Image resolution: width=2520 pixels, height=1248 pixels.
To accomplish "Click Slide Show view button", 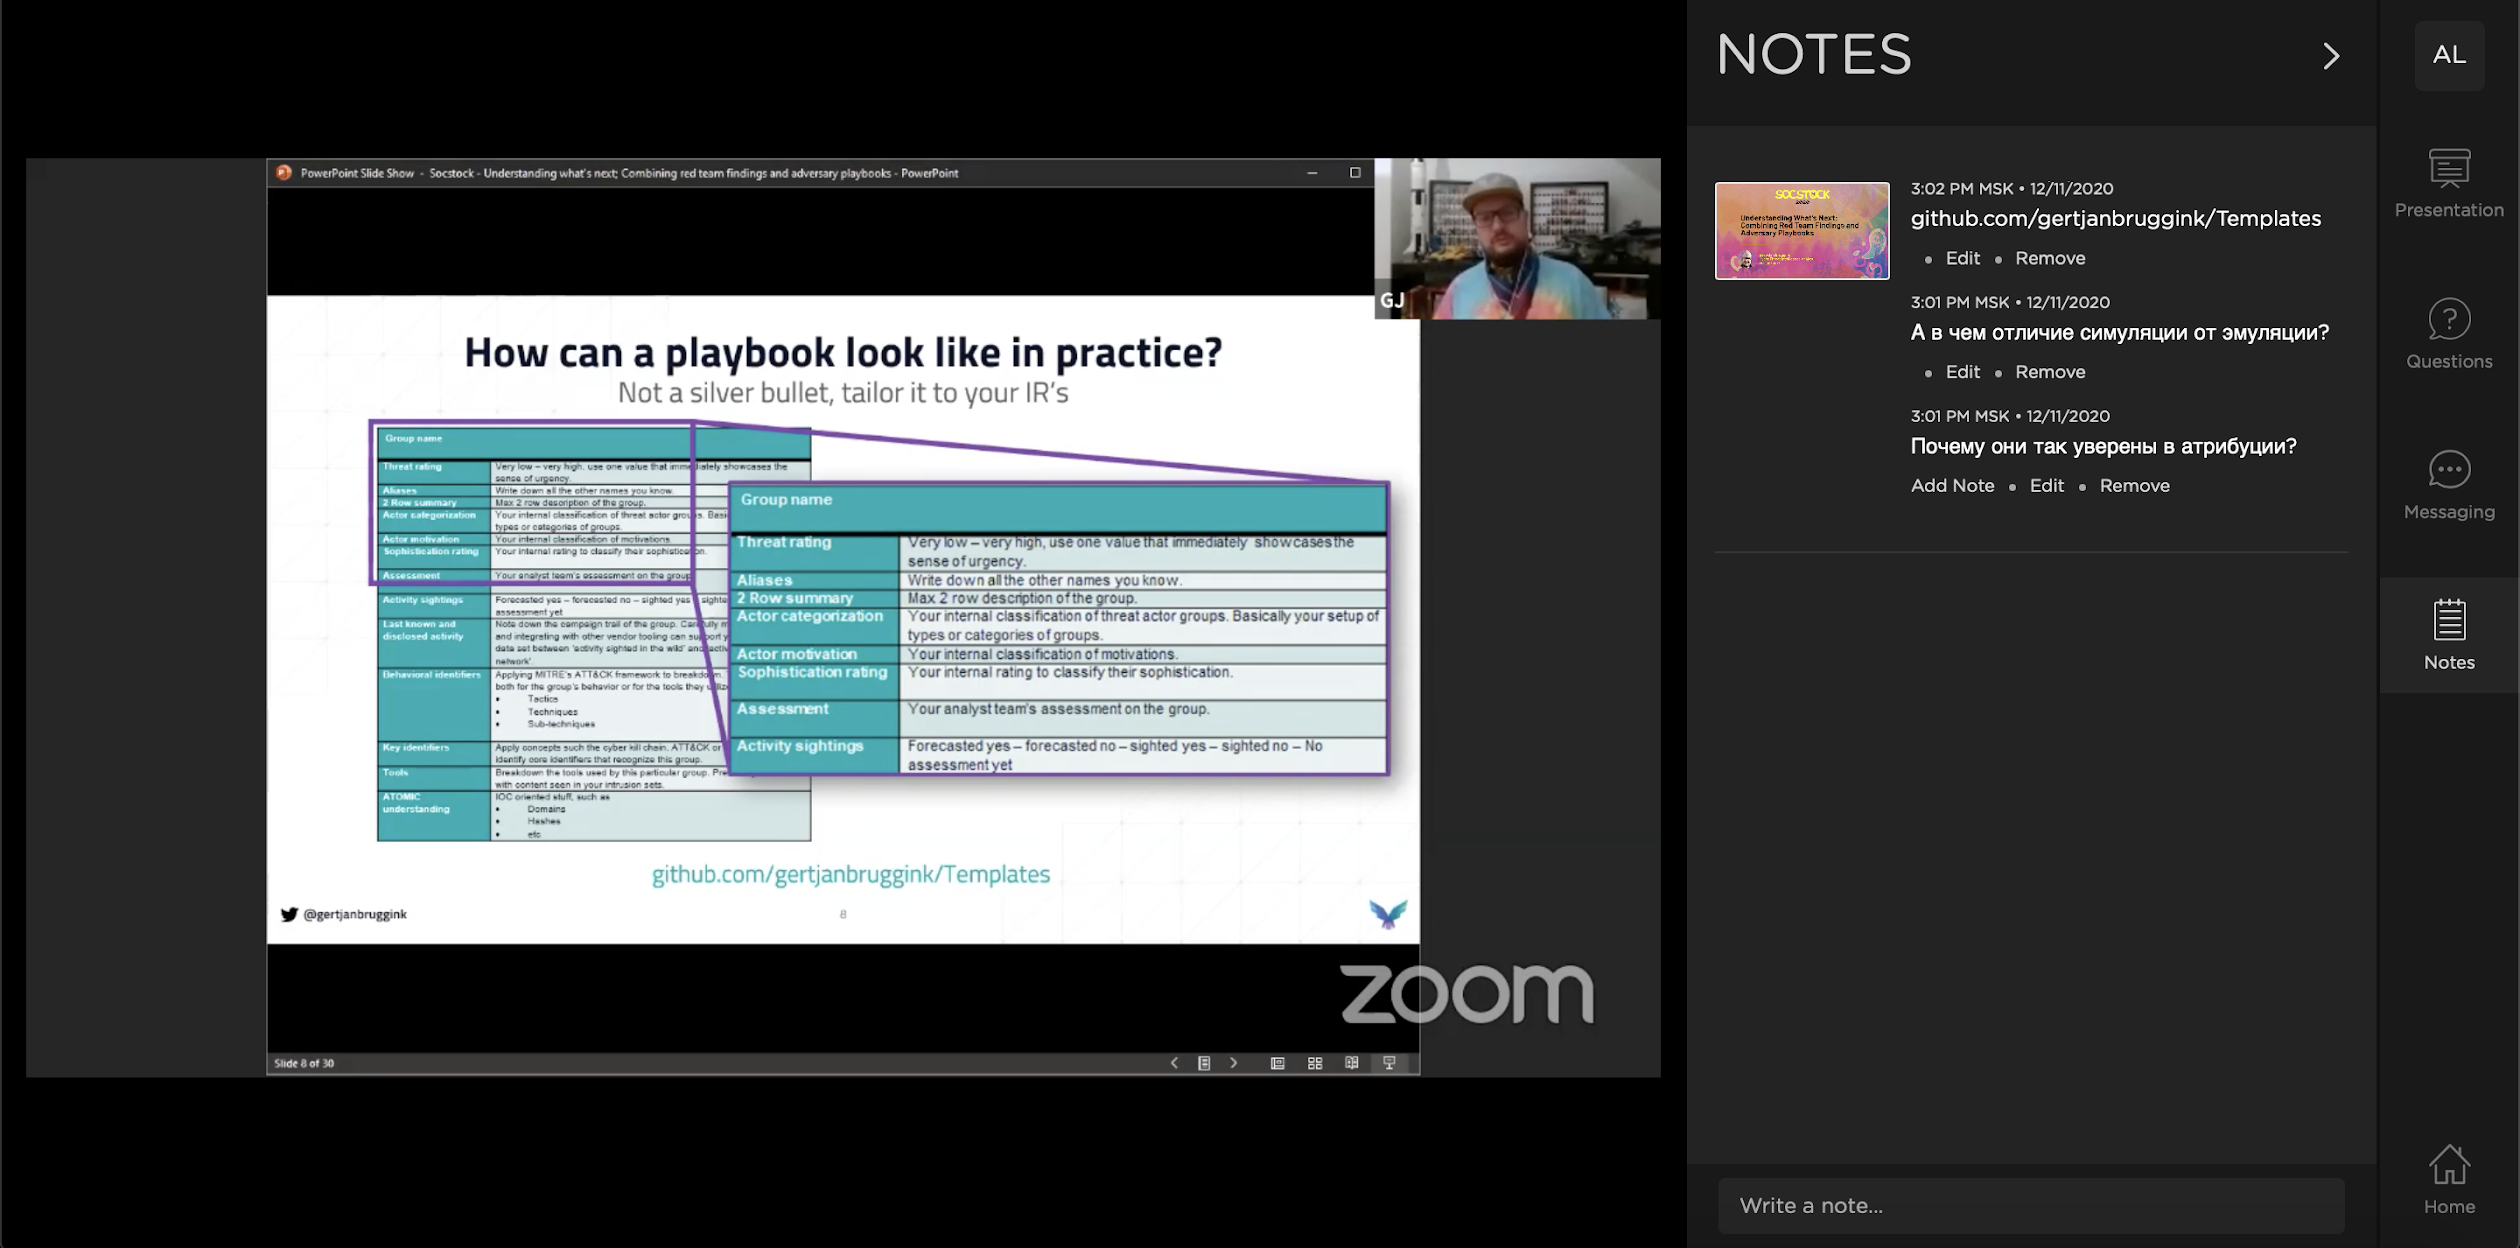I will 1389,1063.
